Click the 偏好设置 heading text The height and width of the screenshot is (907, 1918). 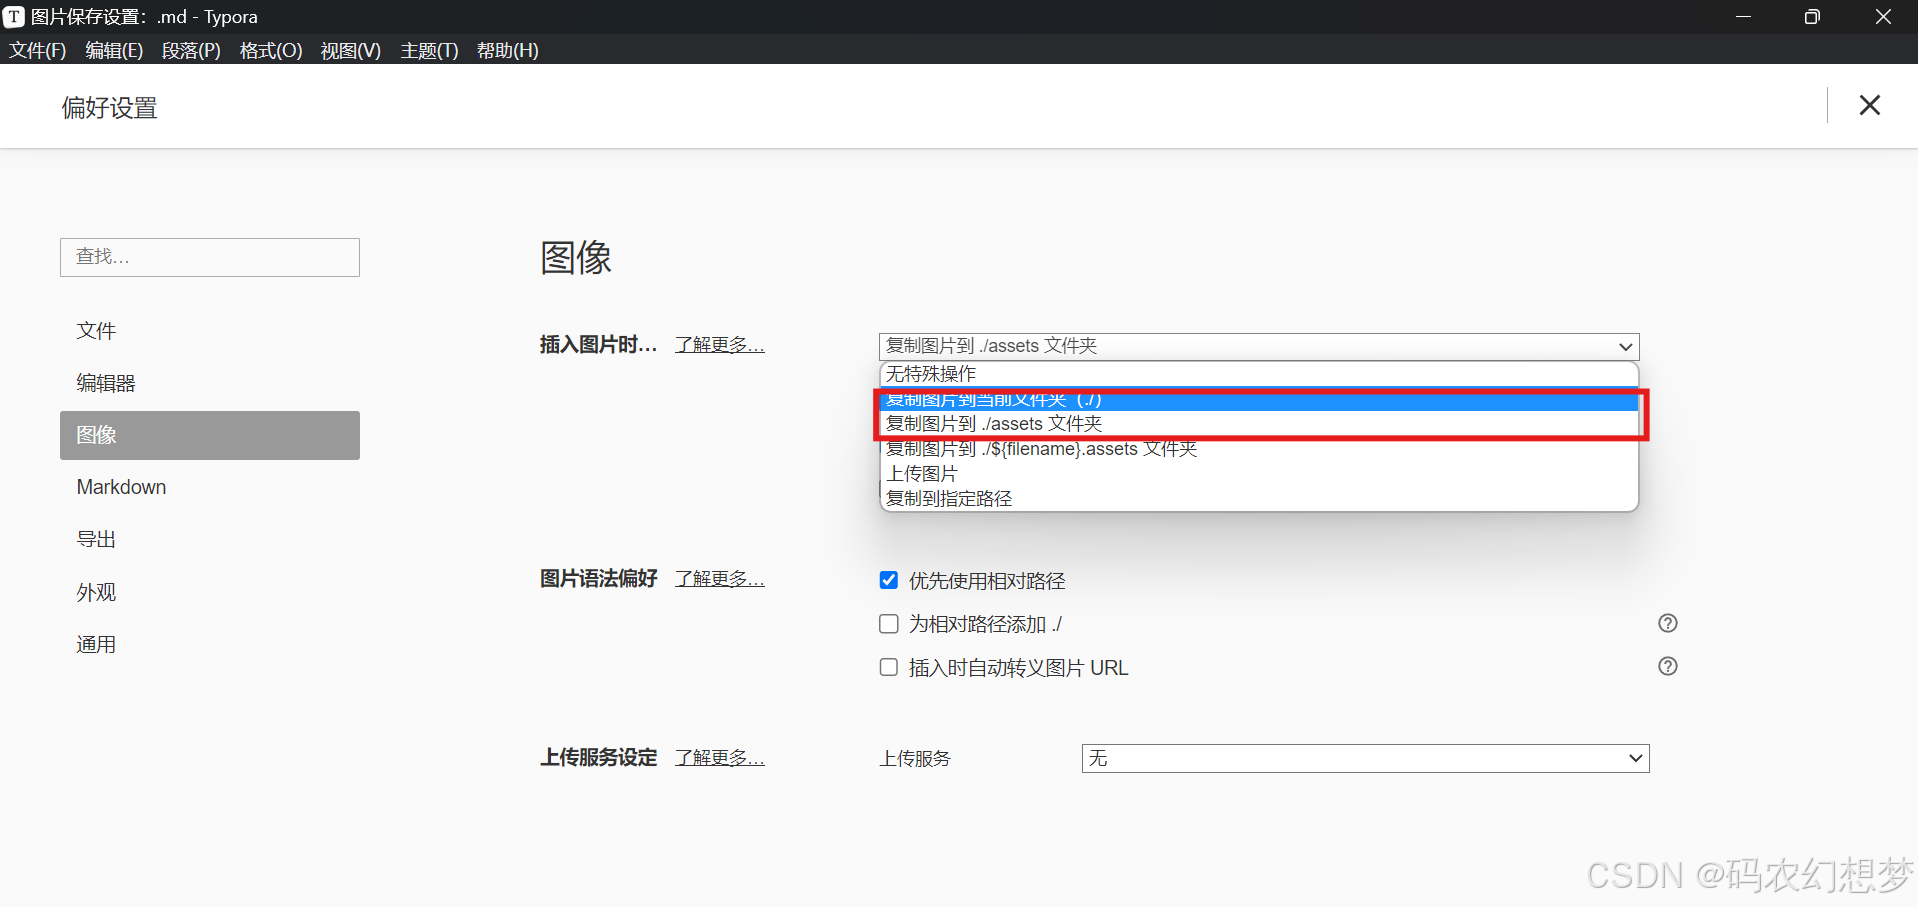tap(110, 108)
